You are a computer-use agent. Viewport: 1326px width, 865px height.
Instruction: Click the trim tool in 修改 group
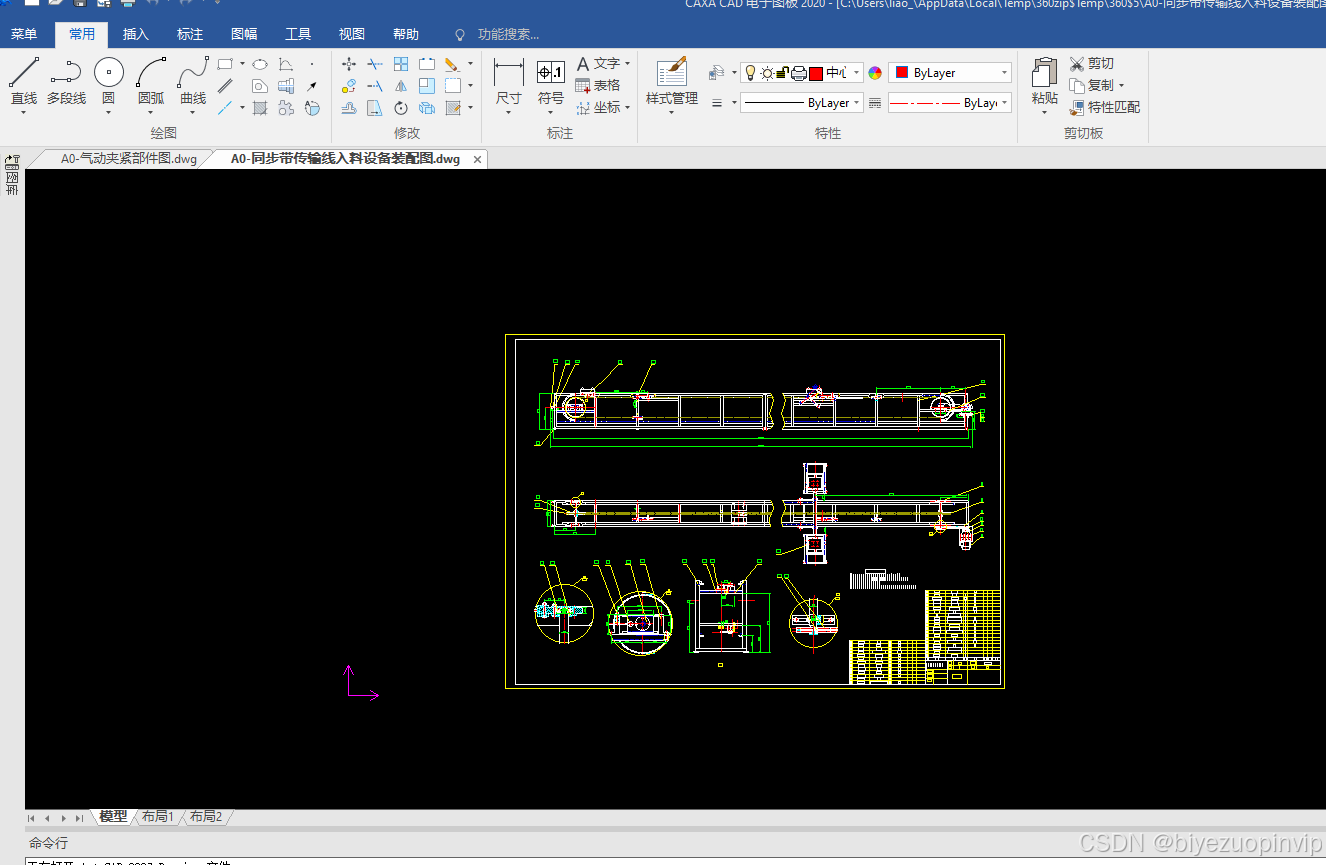tap(375, 64)
